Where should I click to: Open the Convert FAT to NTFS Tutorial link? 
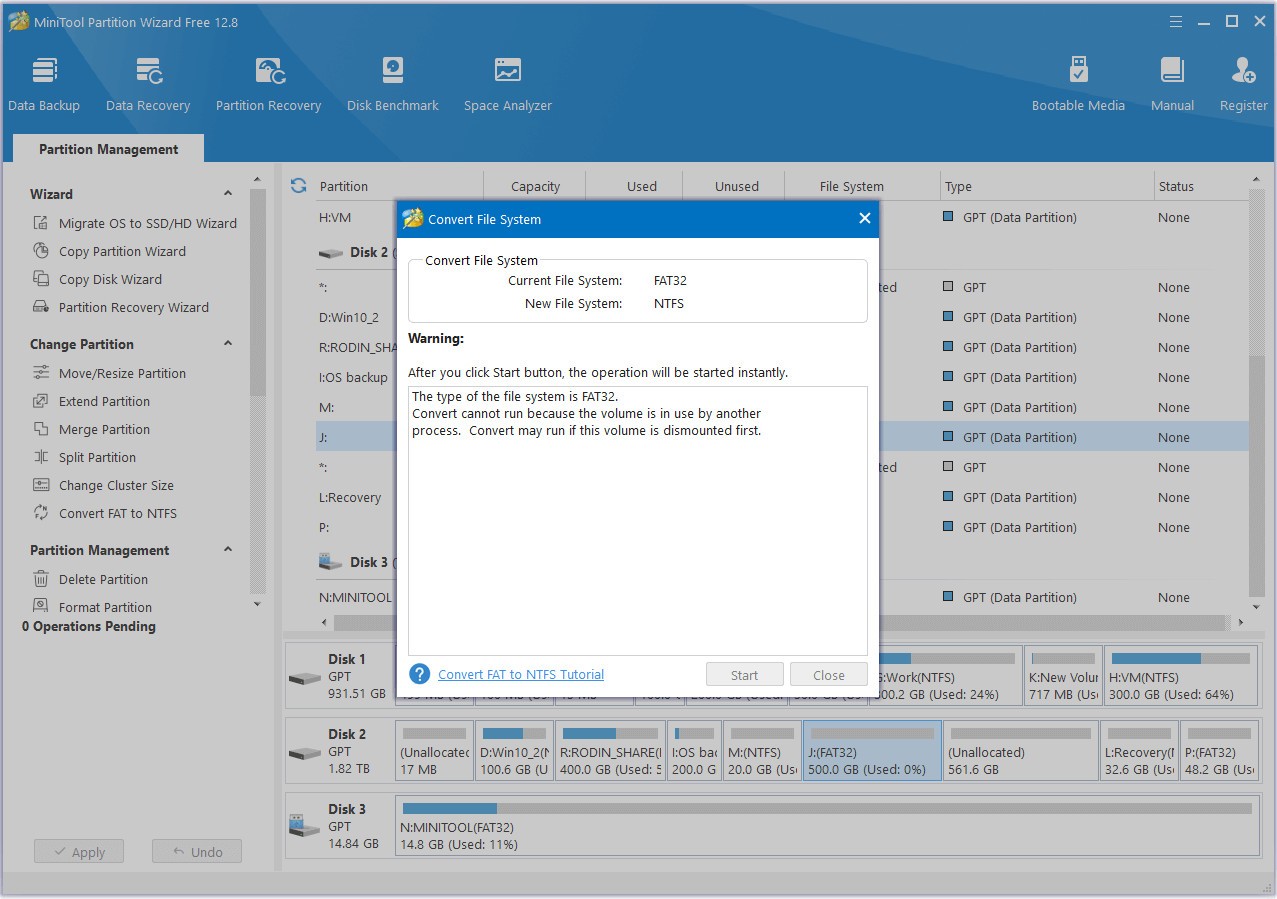(x=520, y=674)
